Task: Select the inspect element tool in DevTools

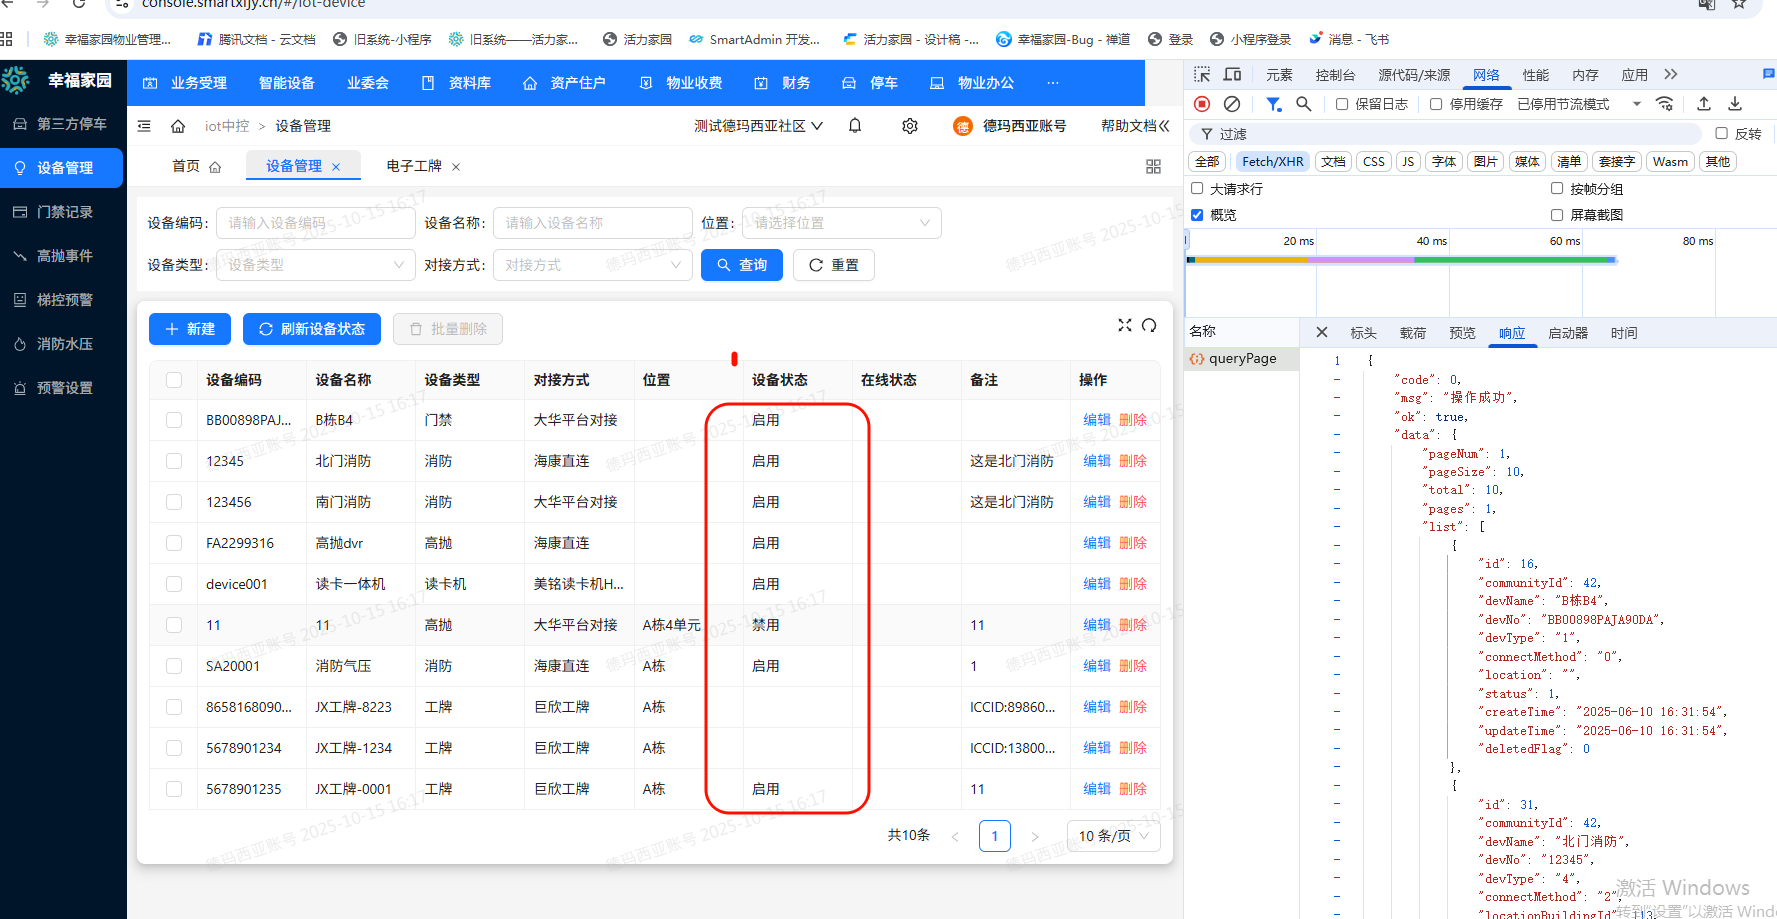Action: coord(1201,73)
